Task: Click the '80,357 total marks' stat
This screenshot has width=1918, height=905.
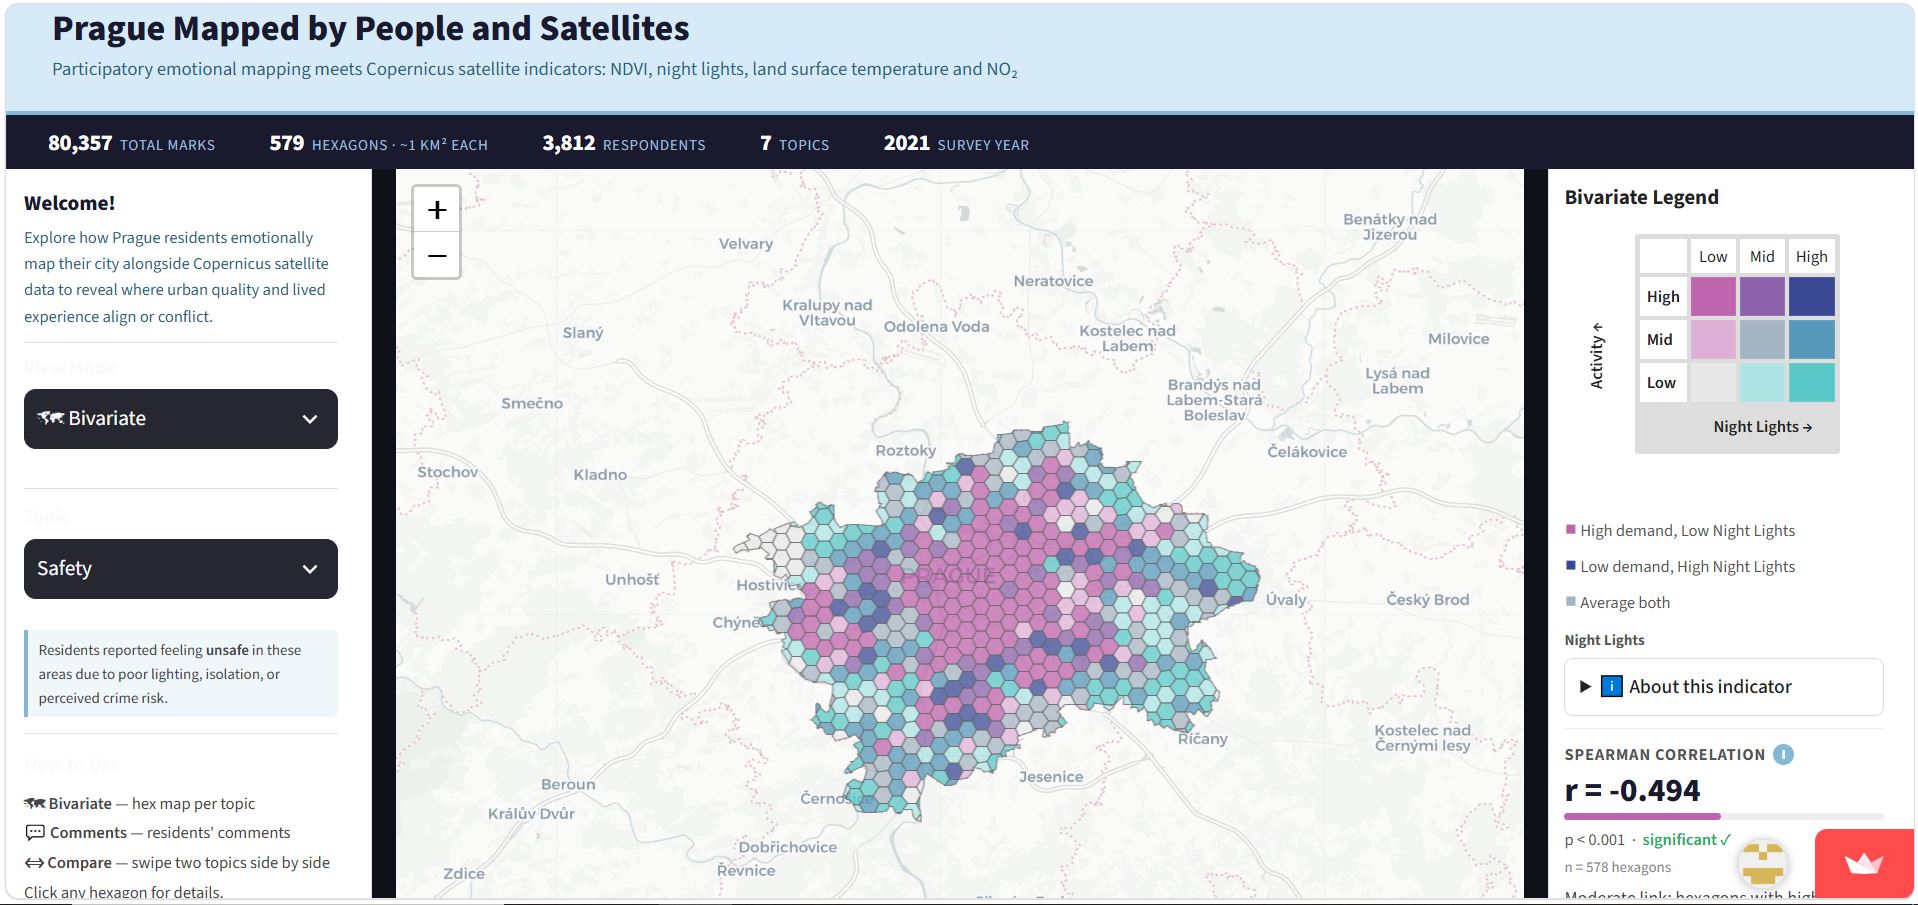Action: 131,144
